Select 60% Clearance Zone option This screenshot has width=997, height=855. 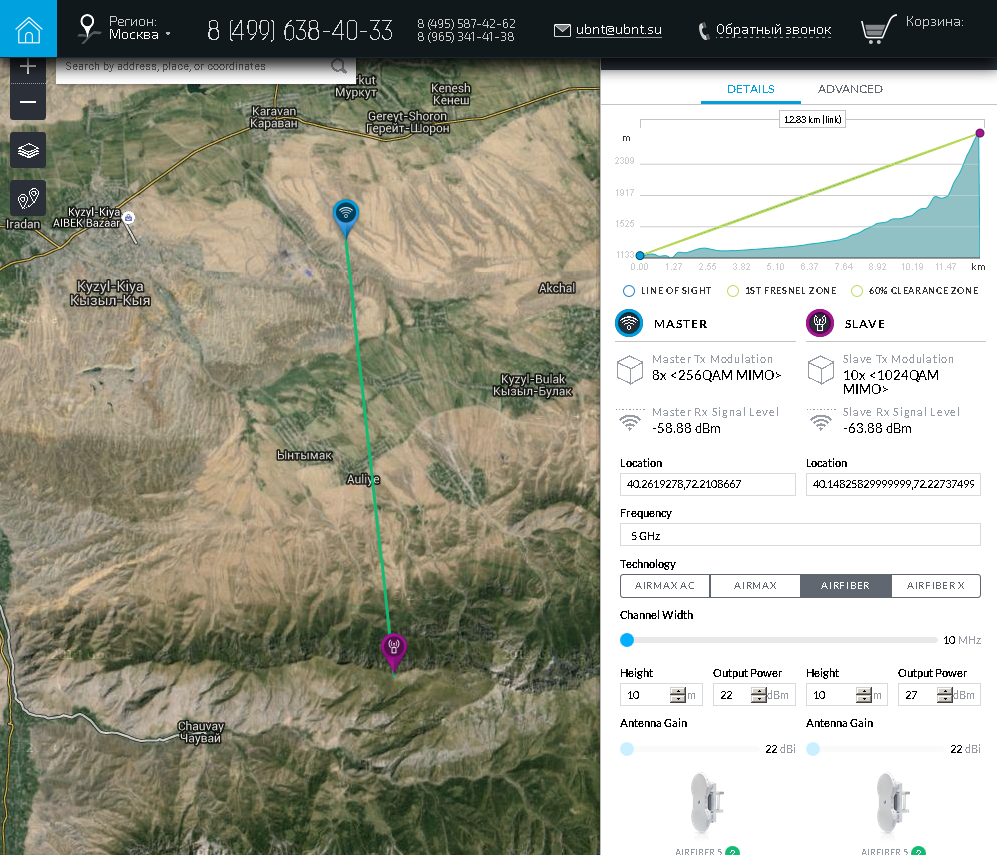(x=856, y=291)
